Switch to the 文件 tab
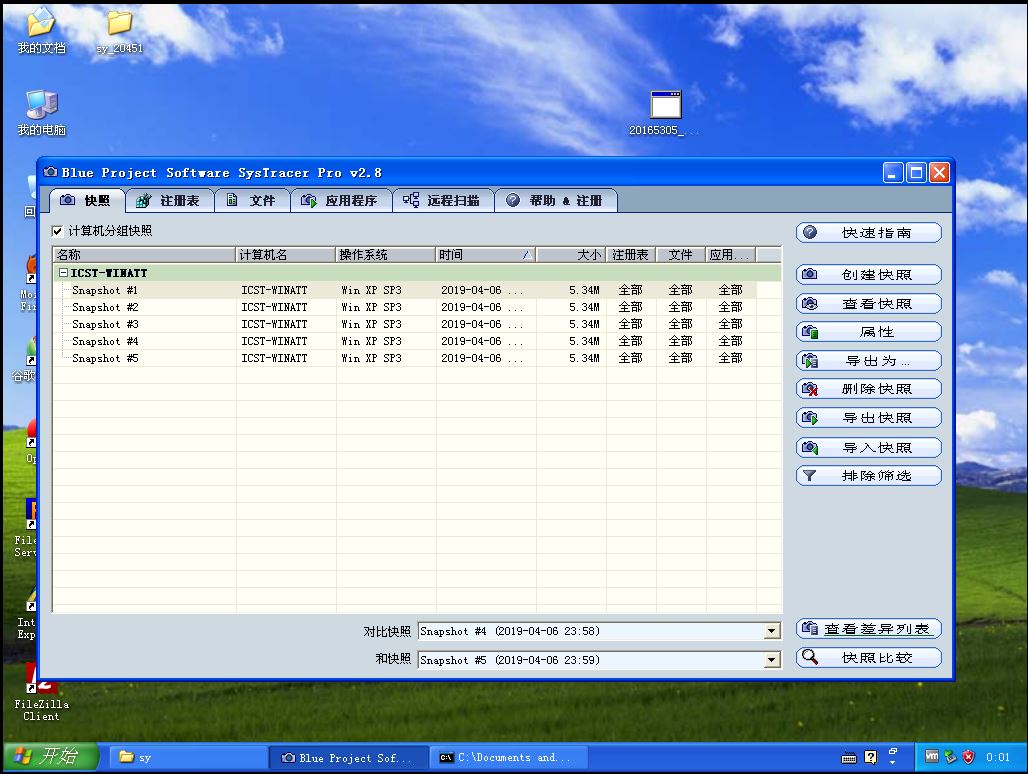This screenshot has height=774, width=1028. (x=252, y=201)
